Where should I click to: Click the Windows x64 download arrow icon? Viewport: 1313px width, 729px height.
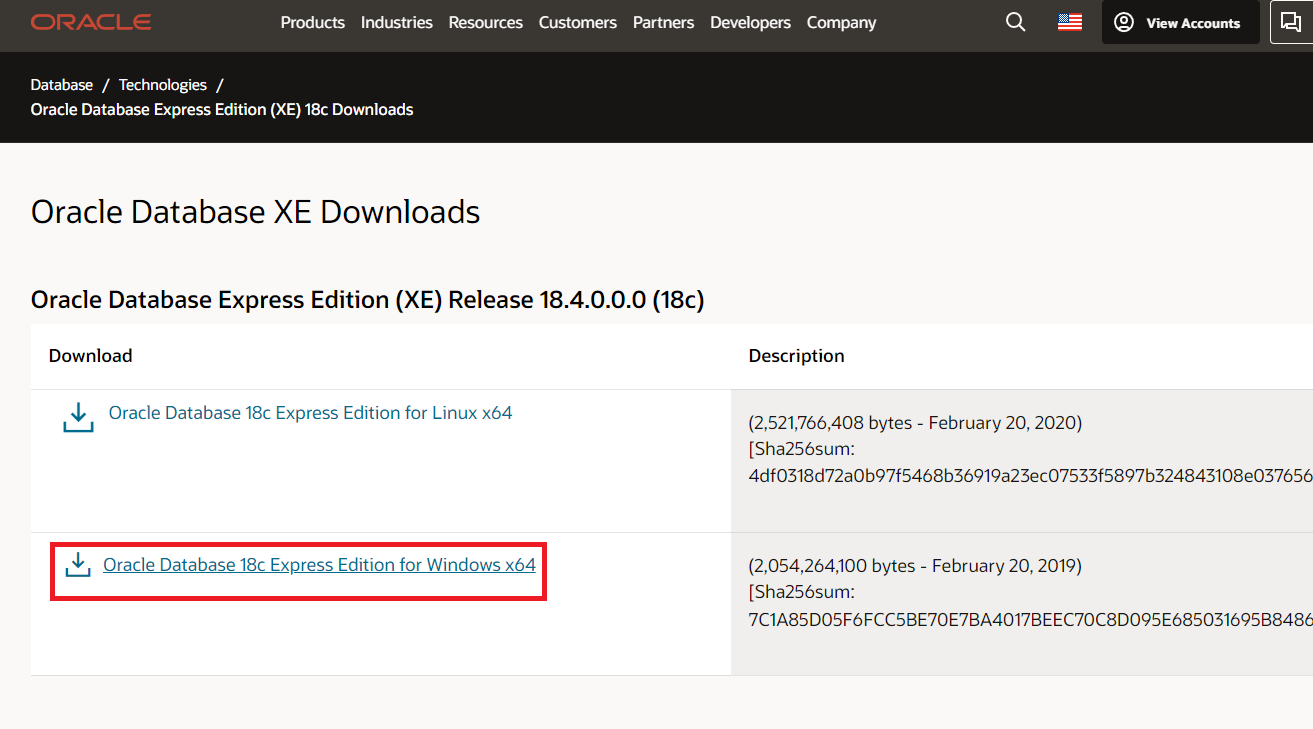[78, 565]
